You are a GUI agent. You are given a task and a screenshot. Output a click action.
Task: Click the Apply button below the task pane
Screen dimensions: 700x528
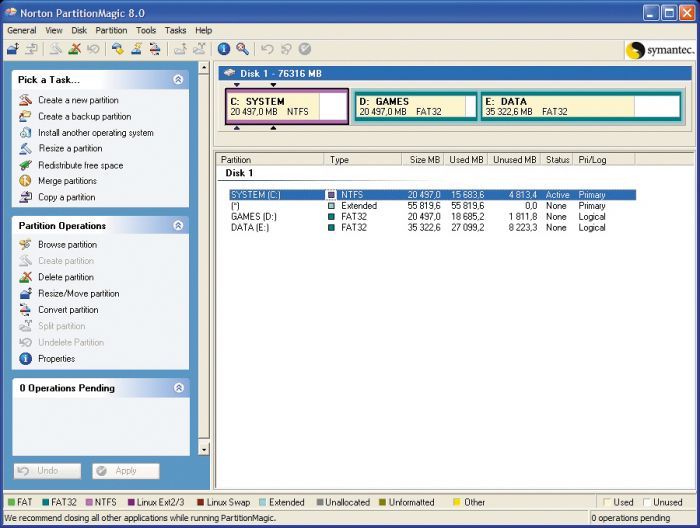[126, 471]
